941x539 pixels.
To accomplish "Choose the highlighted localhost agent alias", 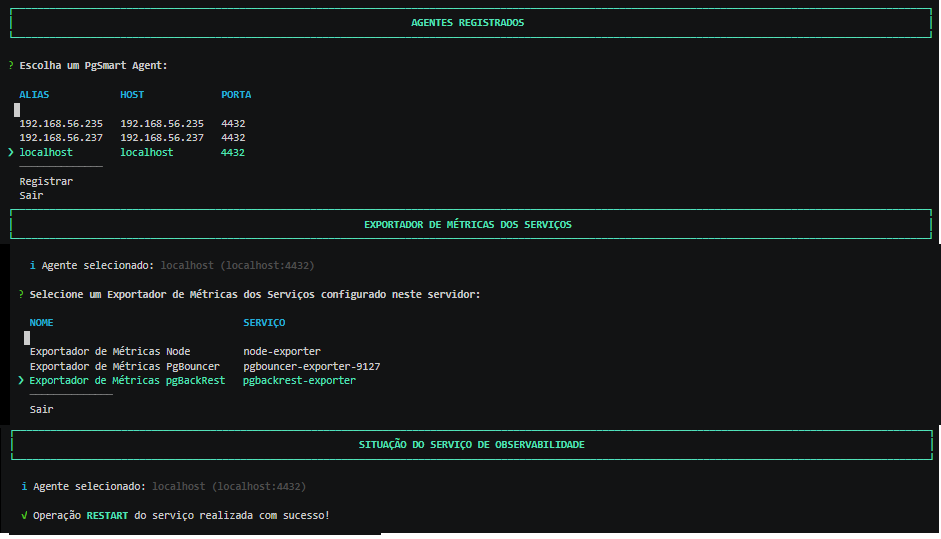I will click(46, 152).
